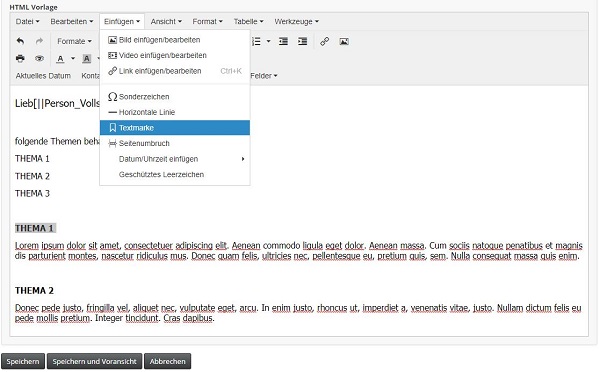Click the Aktuelles Datum button
600x372 pixels.
tap(43, 76)
